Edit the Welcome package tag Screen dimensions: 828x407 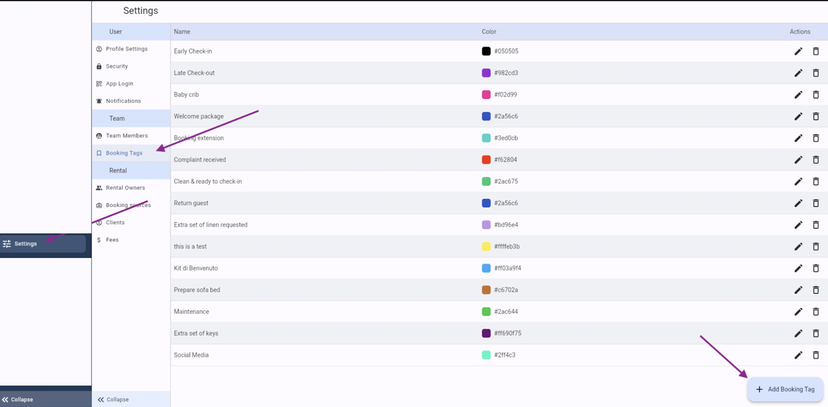pyautogui.click(x=798, y=116)
